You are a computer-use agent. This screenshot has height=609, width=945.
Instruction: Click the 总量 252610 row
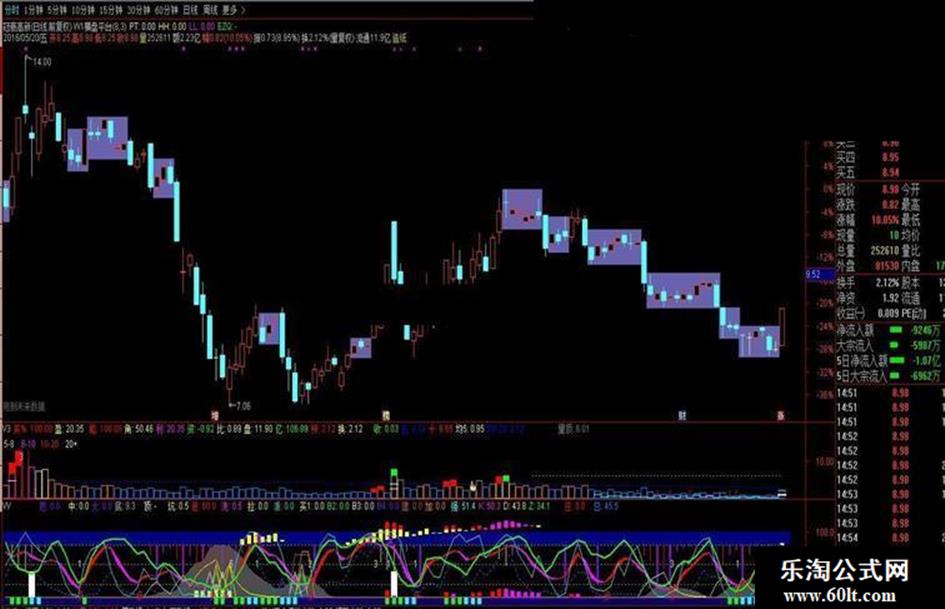(x=868, y=250)
